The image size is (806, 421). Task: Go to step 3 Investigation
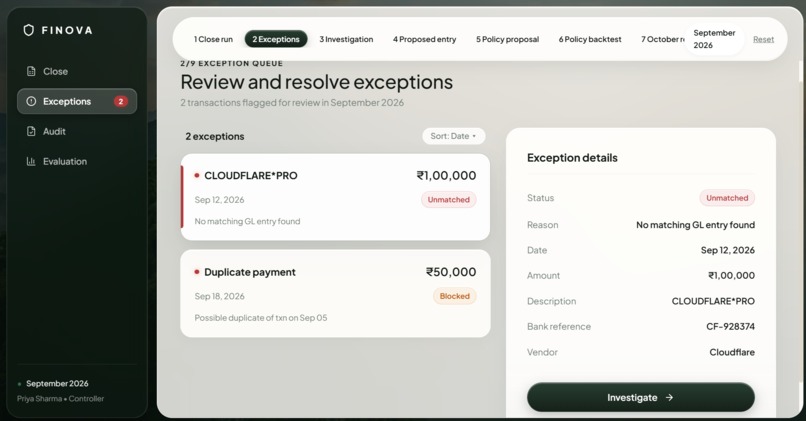[346, 39]
